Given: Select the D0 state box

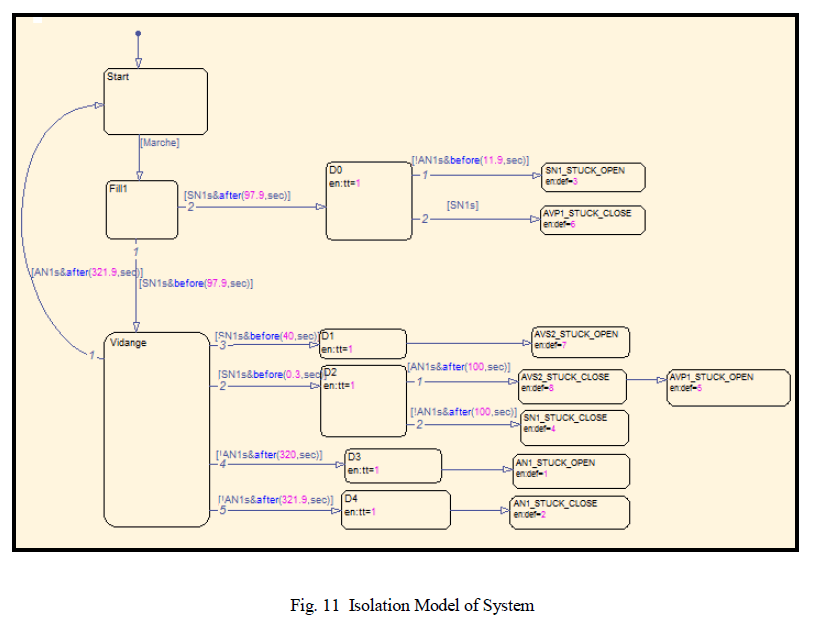Looking at the screenshot, I should (368, 201).
